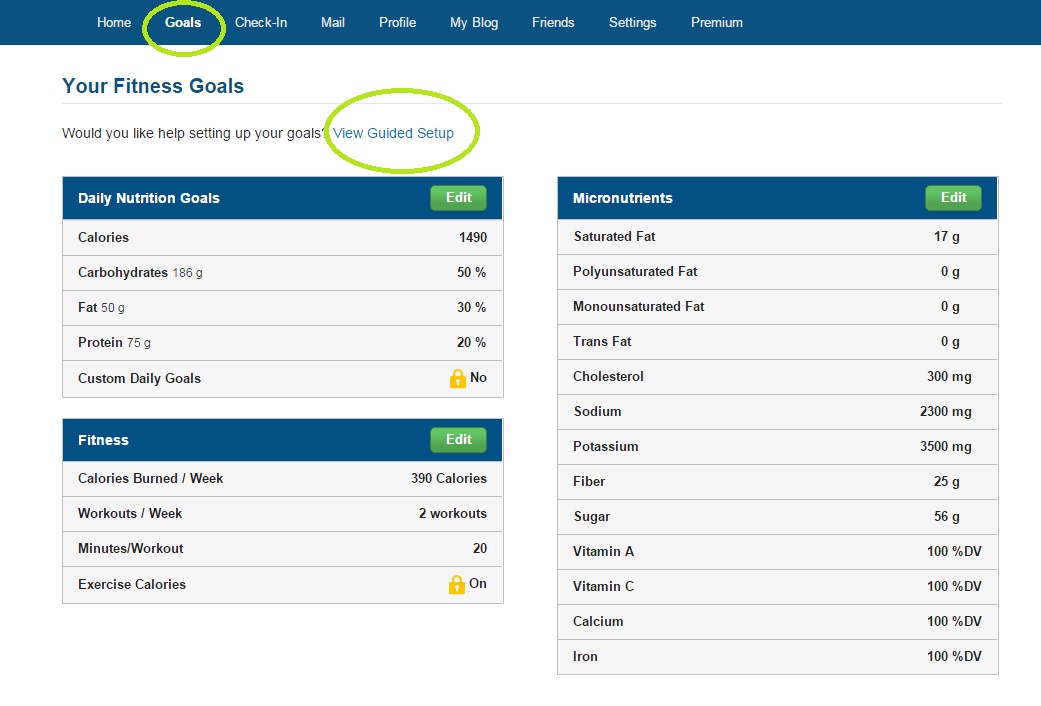Open the View Guided Setup link
1041x706 pixels.
point(393,133)
